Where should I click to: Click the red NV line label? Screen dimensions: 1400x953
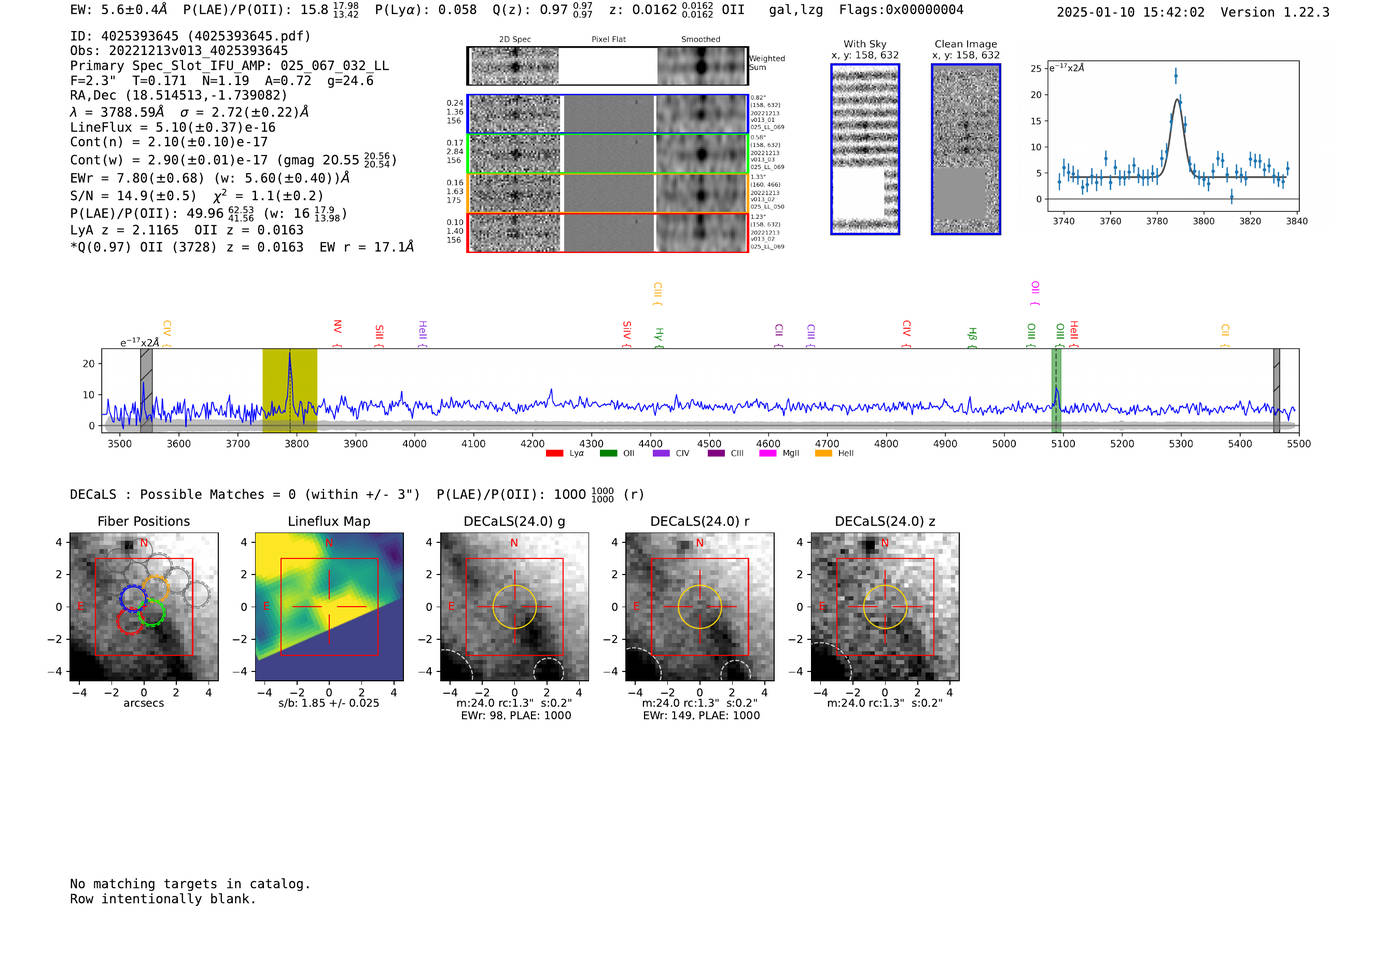click(x=338, y=333)
